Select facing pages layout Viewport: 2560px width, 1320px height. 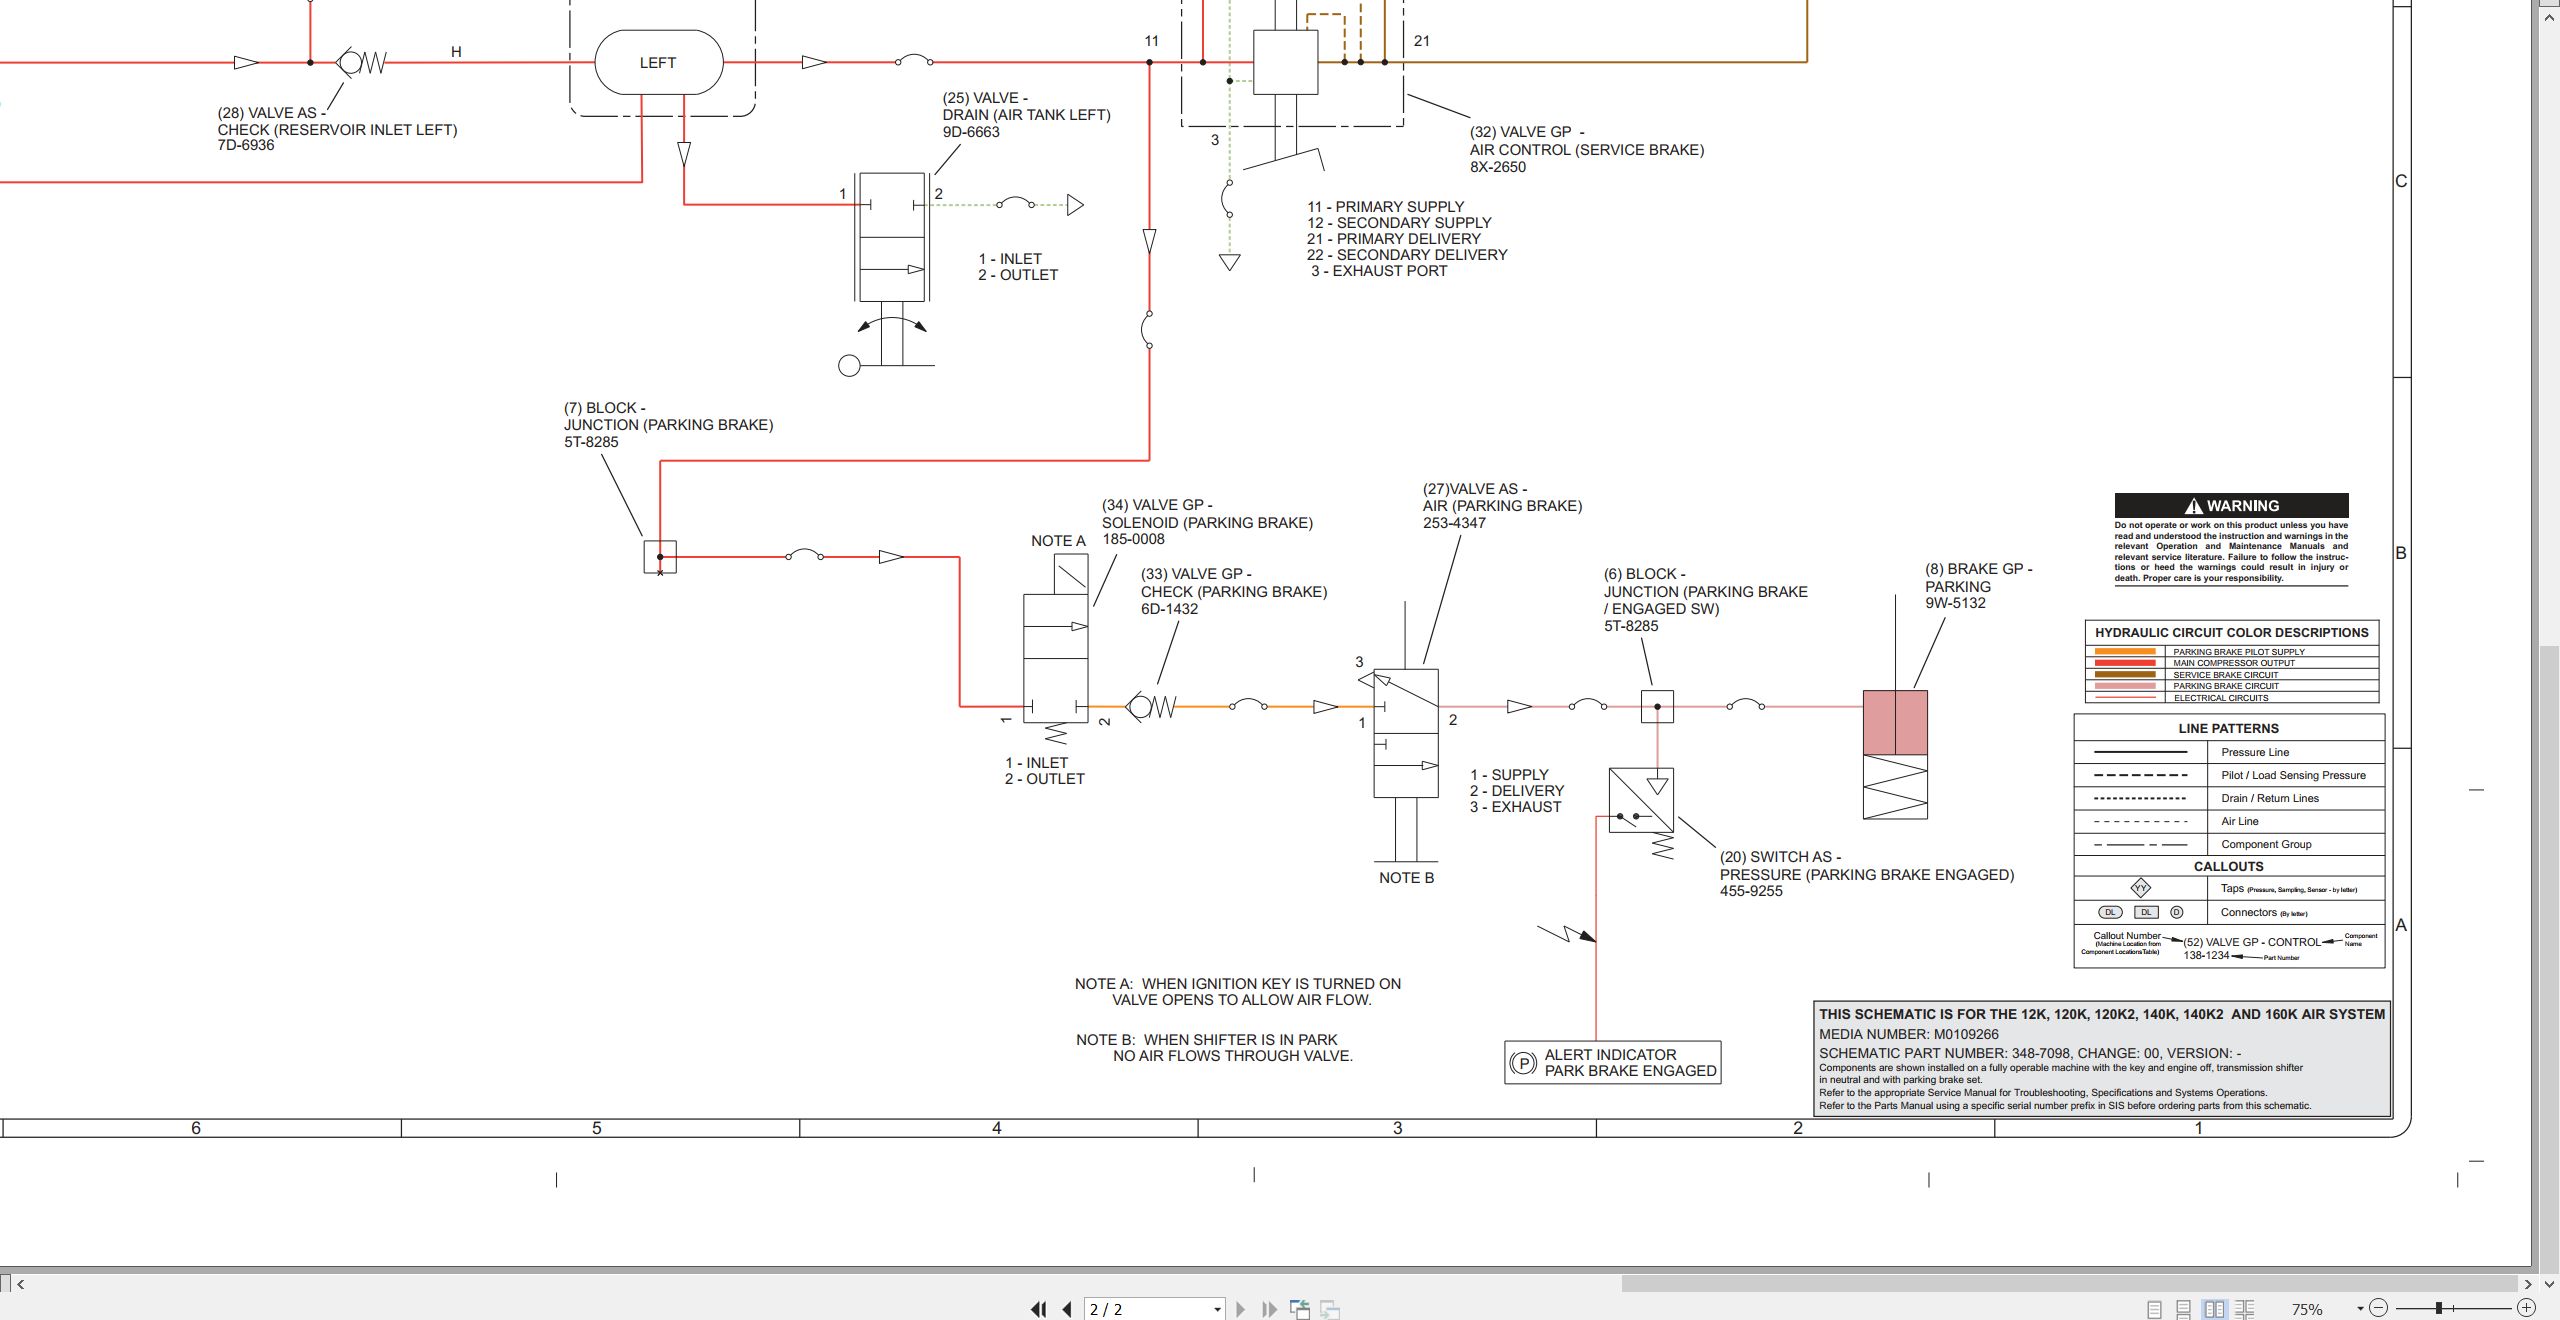(x=2214, y=1309)
